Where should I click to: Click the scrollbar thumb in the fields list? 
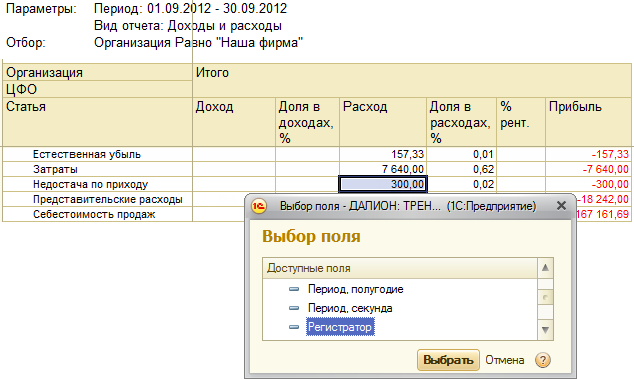pos(545,298)
